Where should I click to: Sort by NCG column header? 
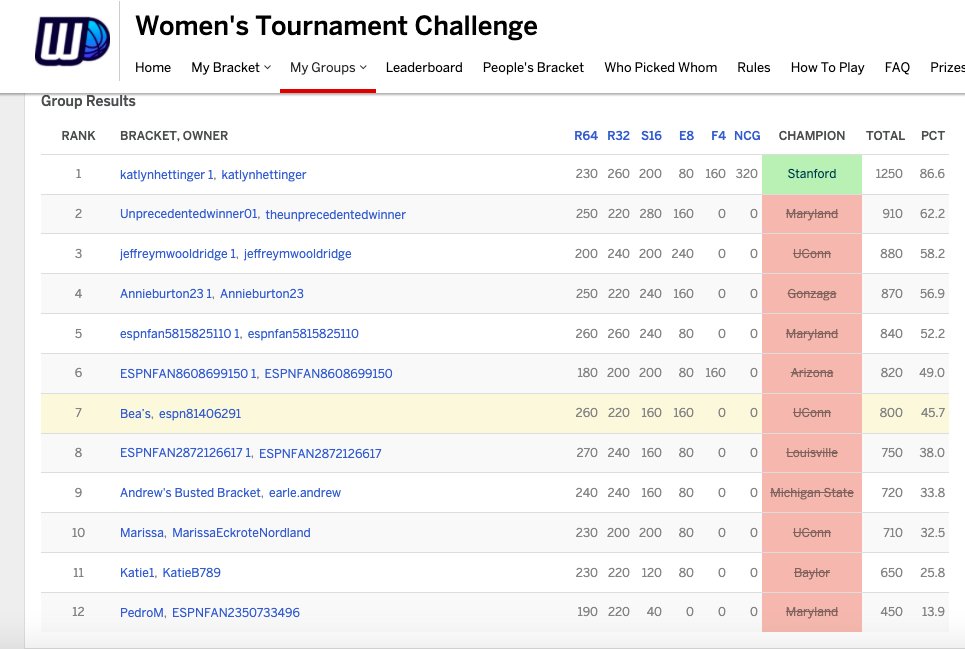[x=747, y=136]
